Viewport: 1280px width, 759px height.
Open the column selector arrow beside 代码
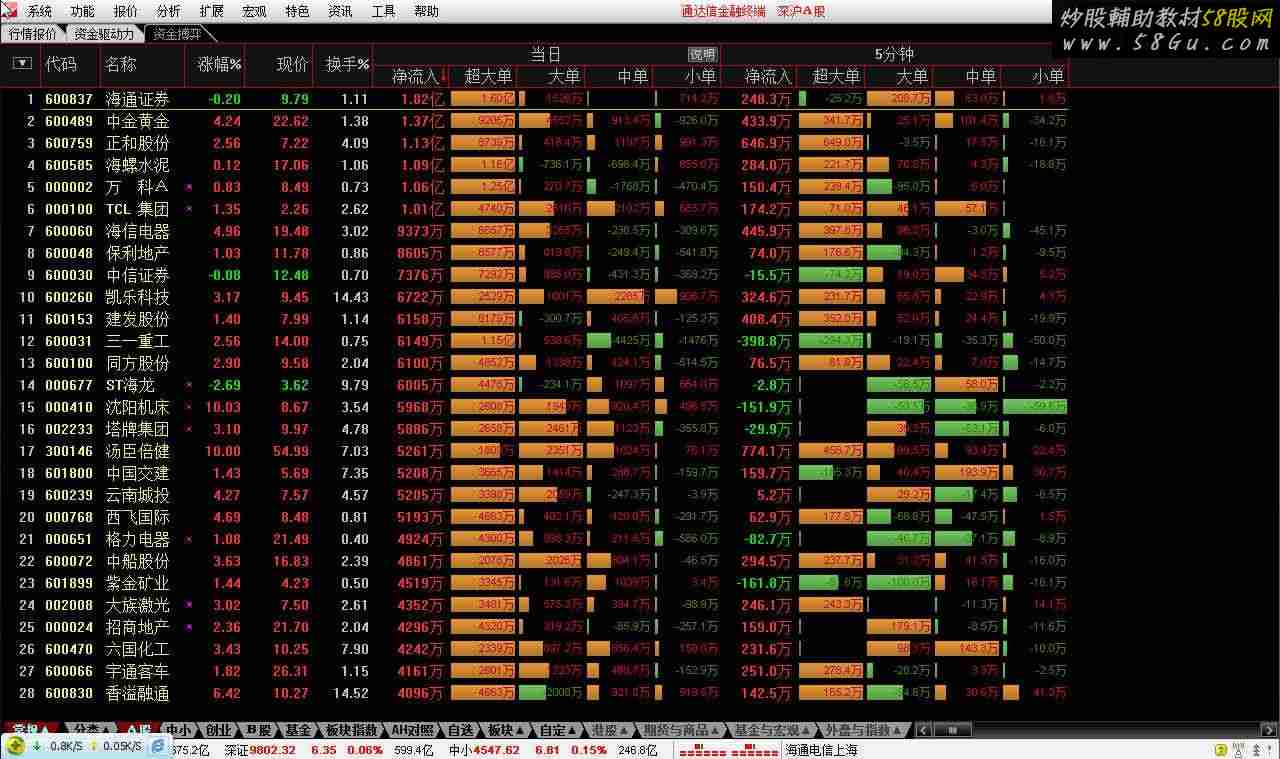point(22,64)
